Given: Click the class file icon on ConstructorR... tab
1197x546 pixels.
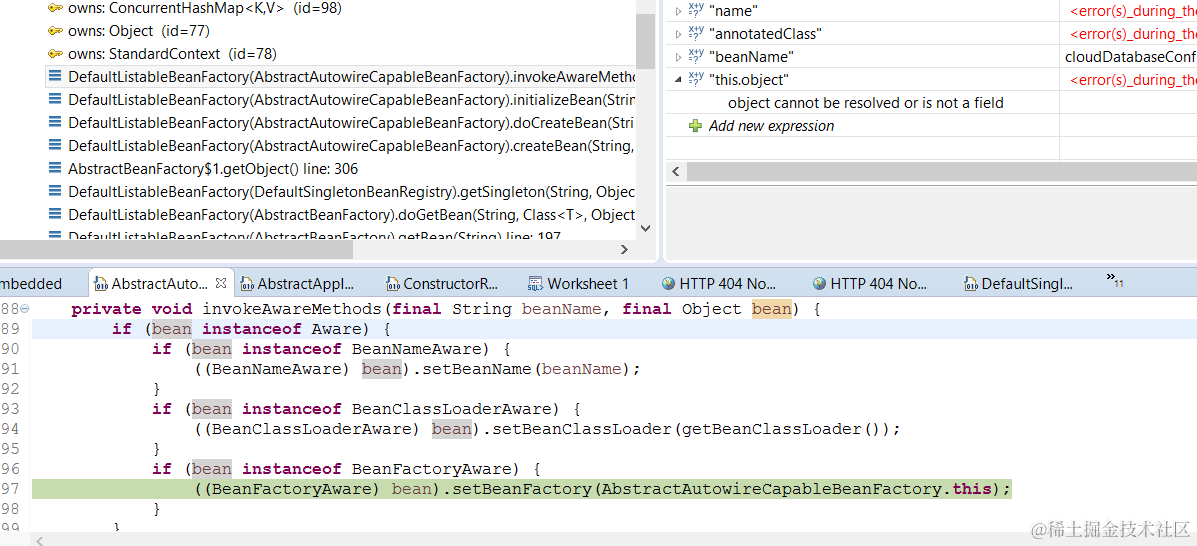Looking at the screenshot, I should click(392, 284).
